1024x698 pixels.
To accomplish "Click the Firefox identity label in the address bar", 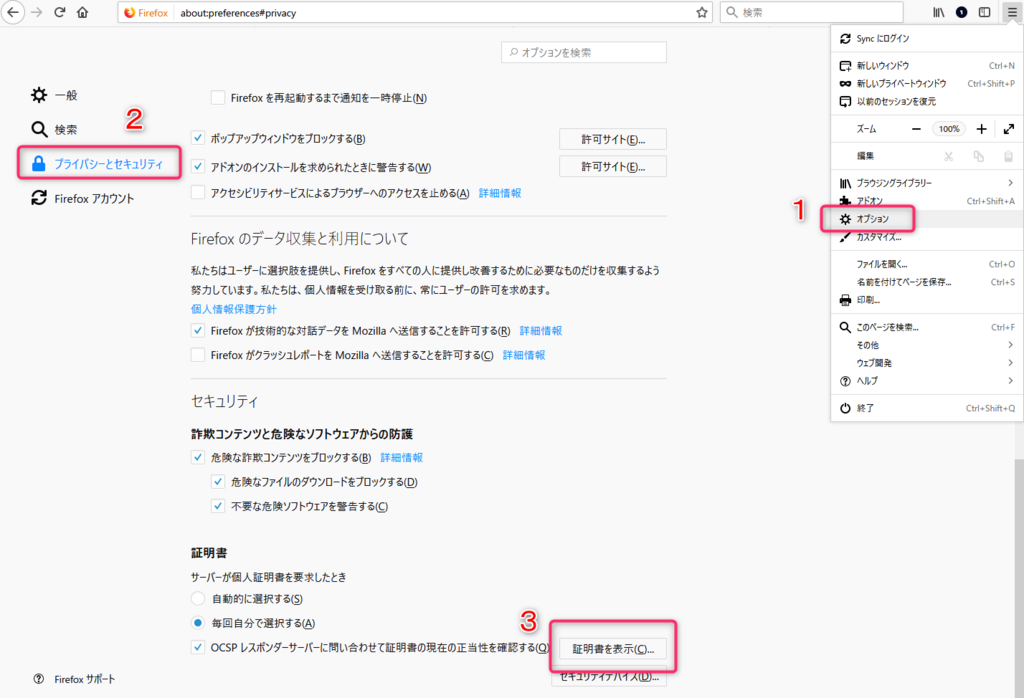I will pos(146,12).
